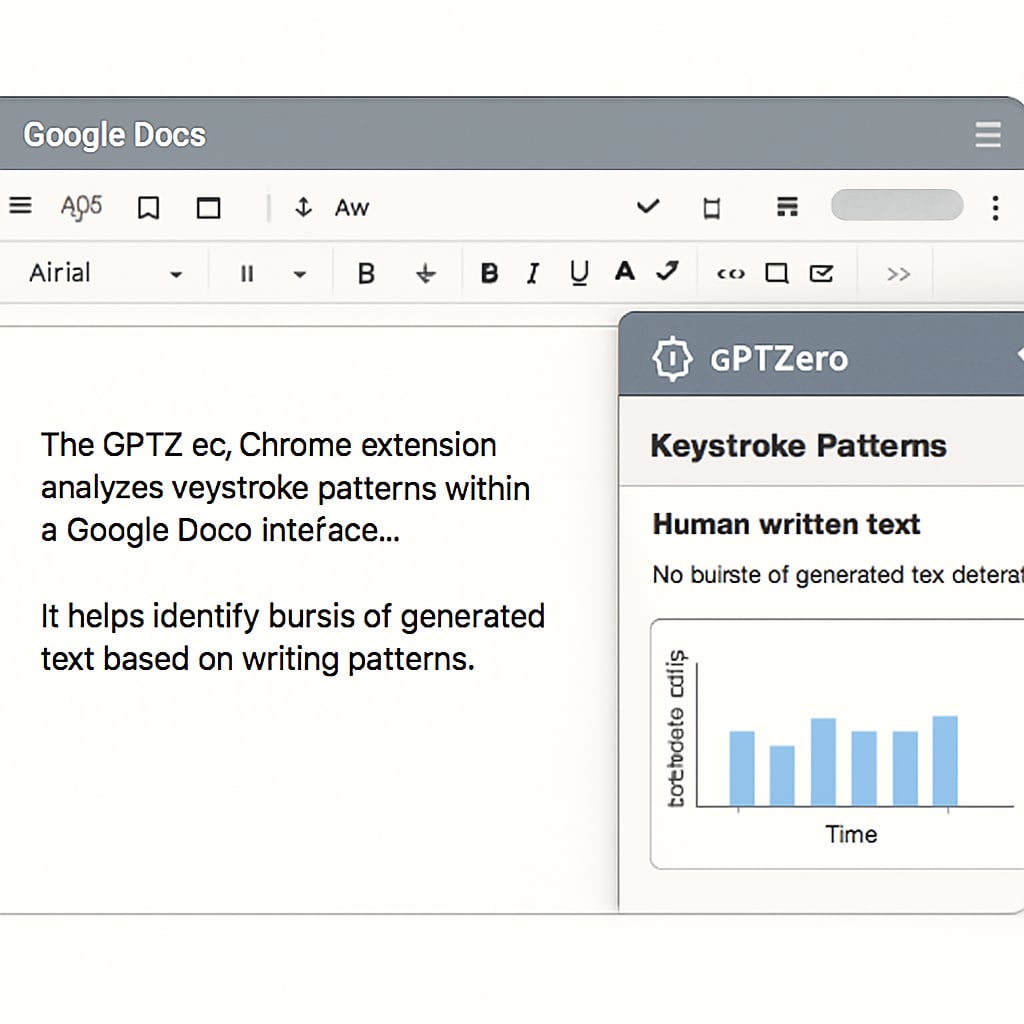1024x1024 pixels.
Task: Click the font dropdown caret next to Airial
Action: tap(176, 275)
